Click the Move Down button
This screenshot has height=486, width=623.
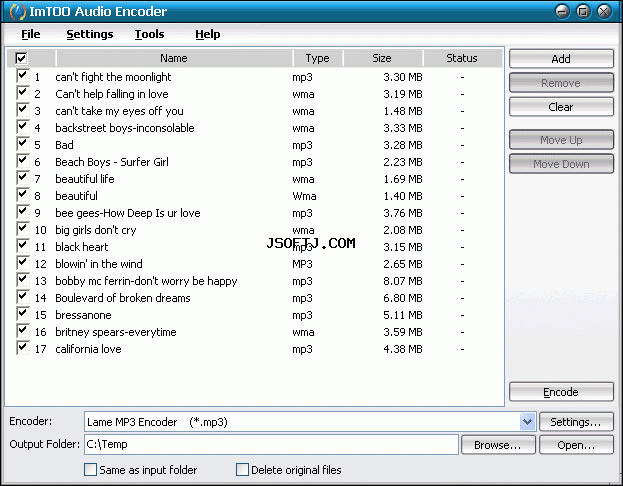click(x=561, y=164)
